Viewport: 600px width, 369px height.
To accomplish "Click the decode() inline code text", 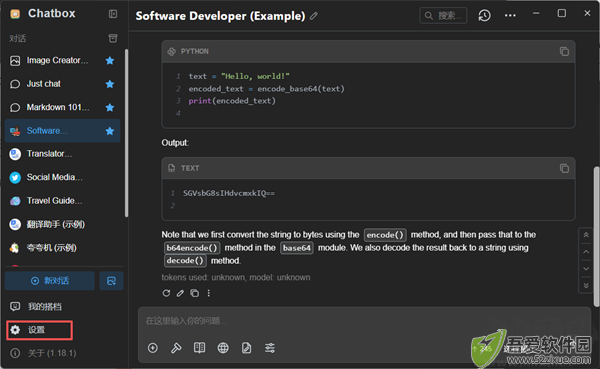I will 185,261.
